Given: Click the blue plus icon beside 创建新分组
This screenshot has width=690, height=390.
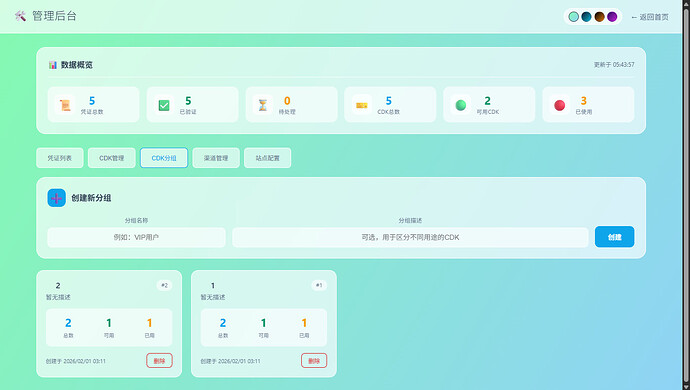Looking at the screenshot, I should 56,198.
